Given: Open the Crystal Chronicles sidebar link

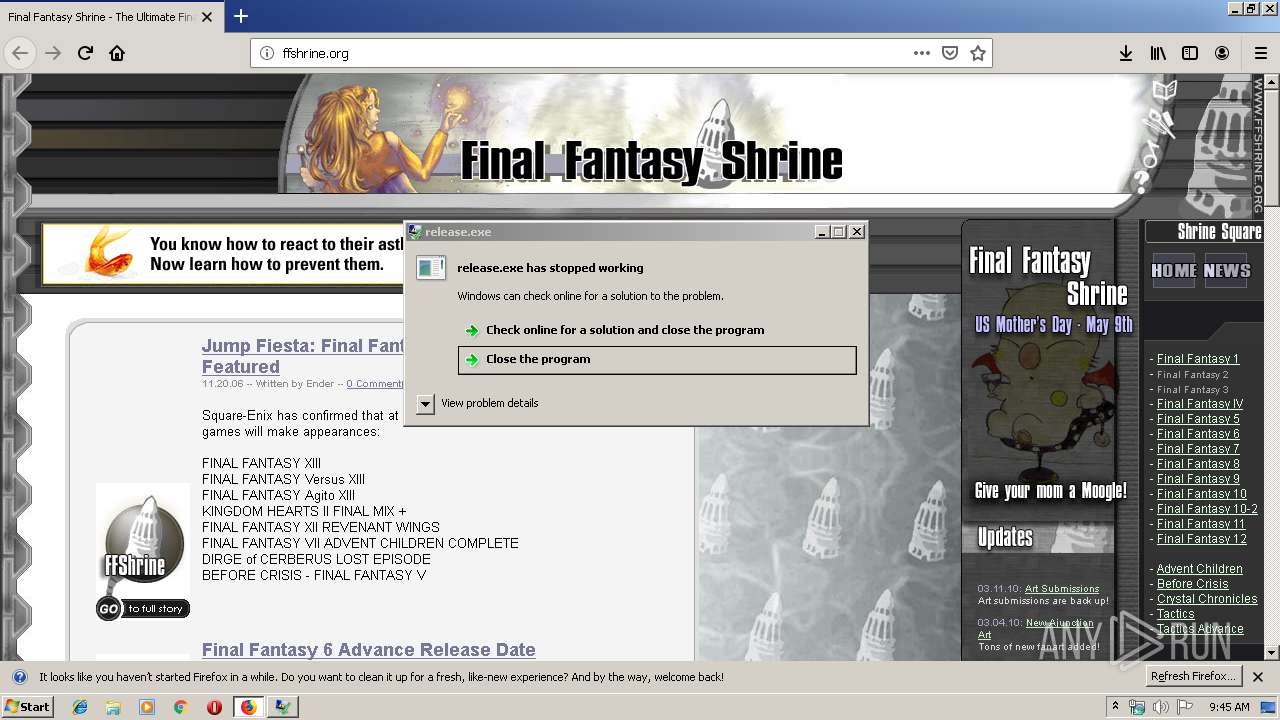Looking at the screenshot, I should (1207, 599).
